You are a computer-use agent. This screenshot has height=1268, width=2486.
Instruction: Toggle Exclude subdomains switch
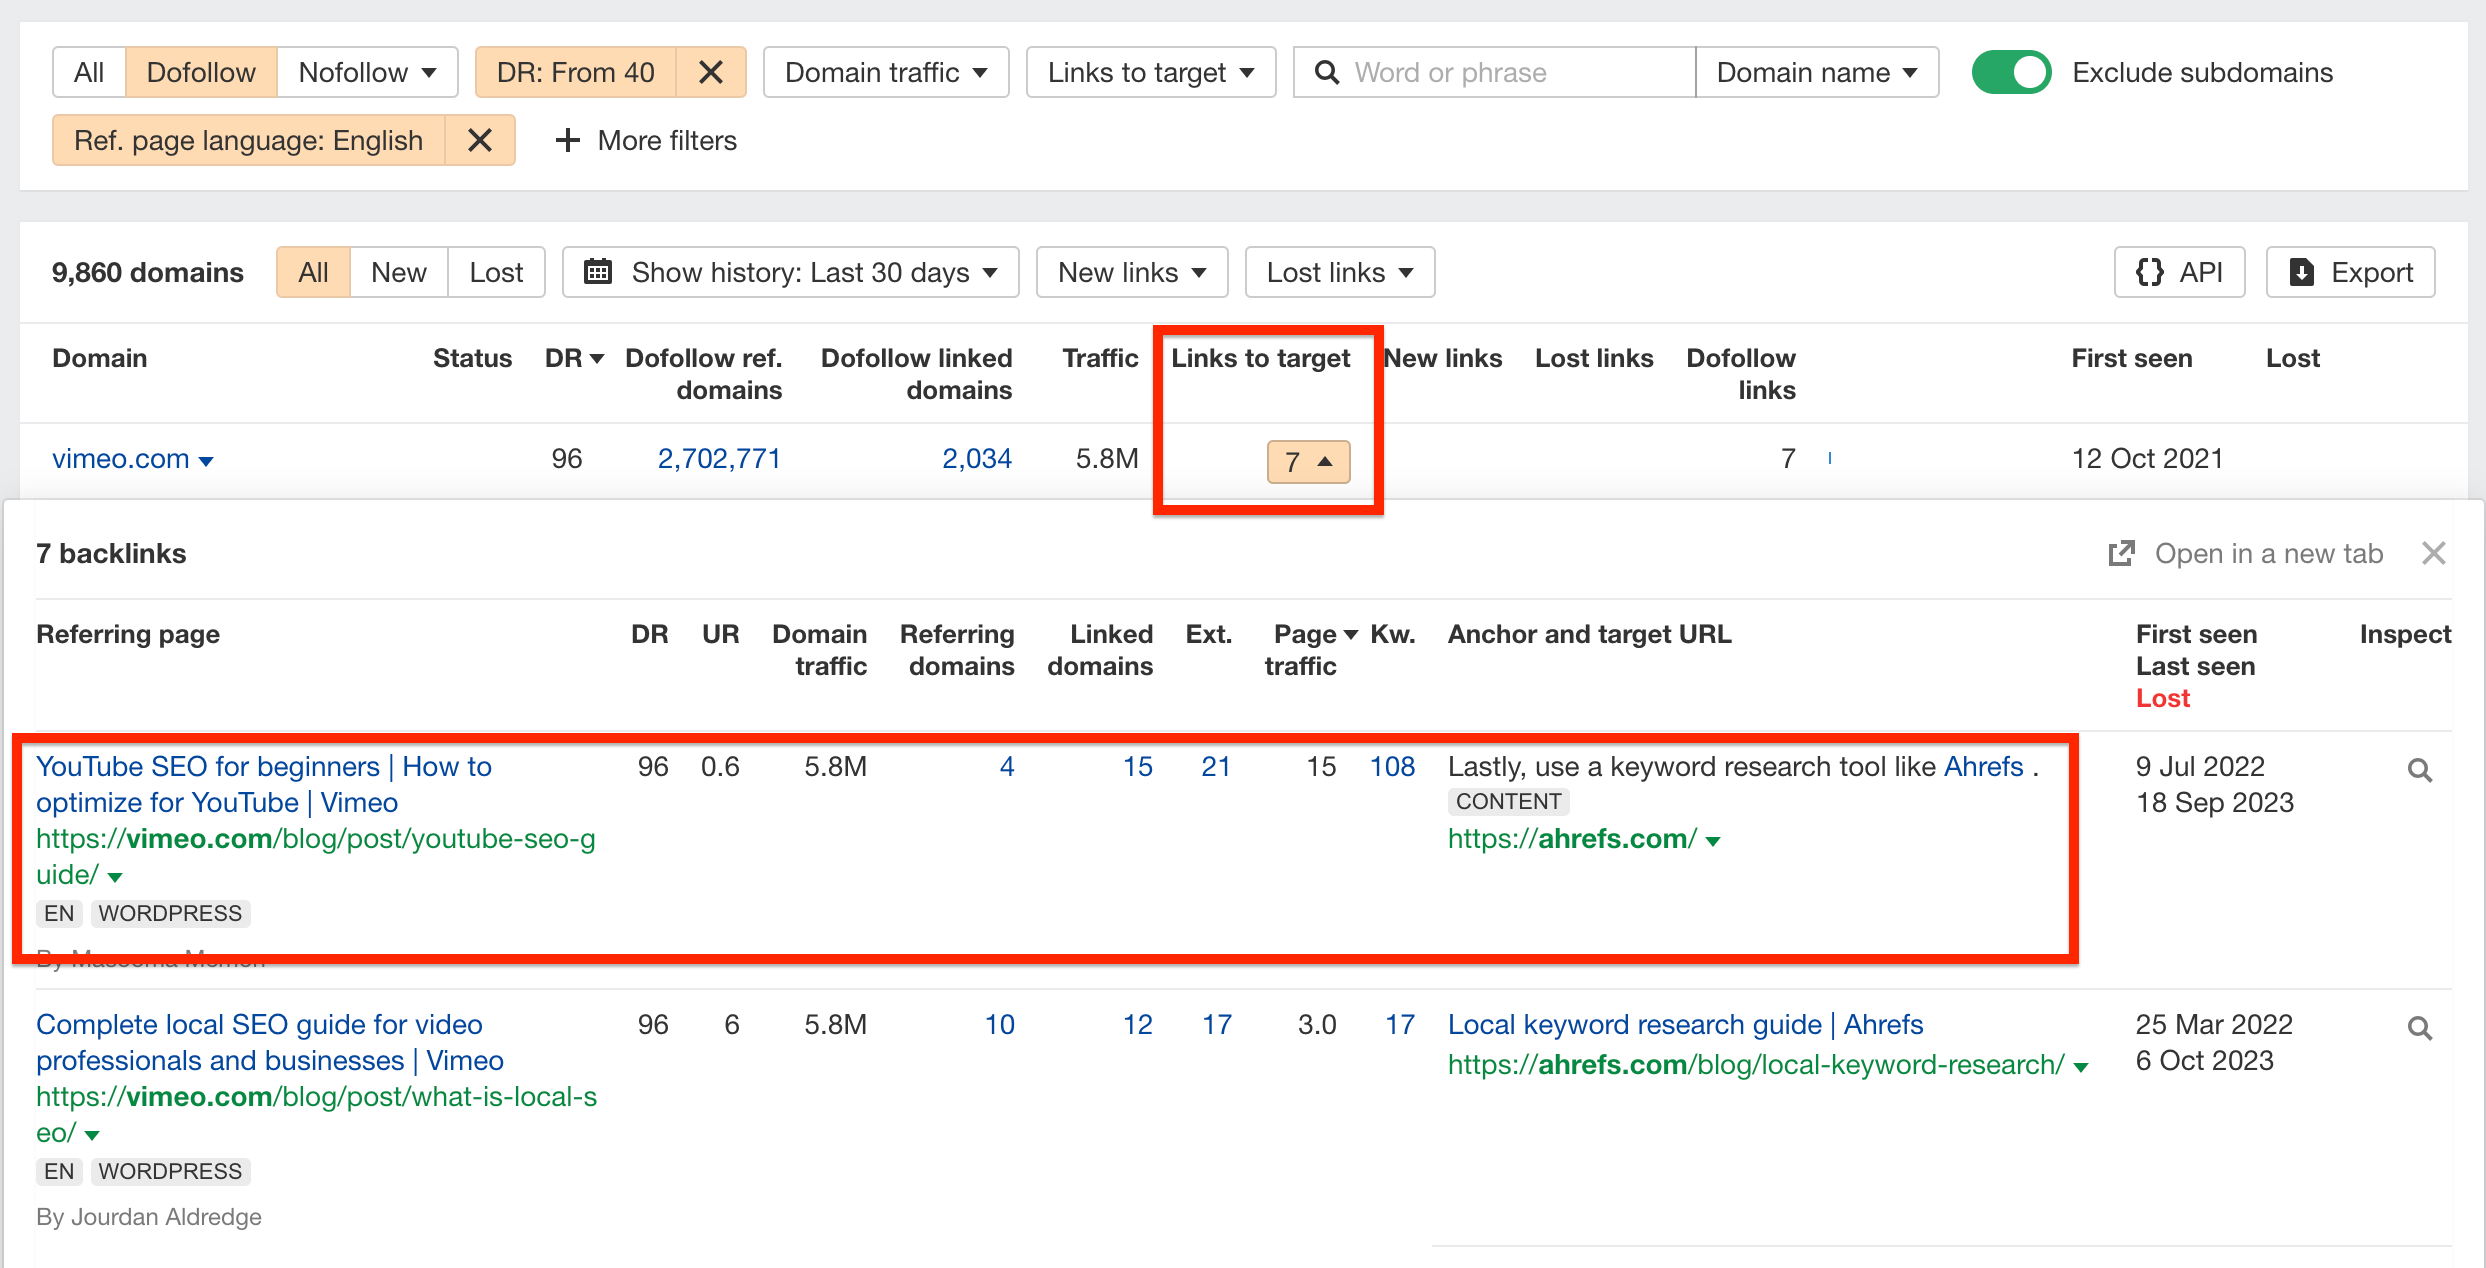coord(2011,72)
